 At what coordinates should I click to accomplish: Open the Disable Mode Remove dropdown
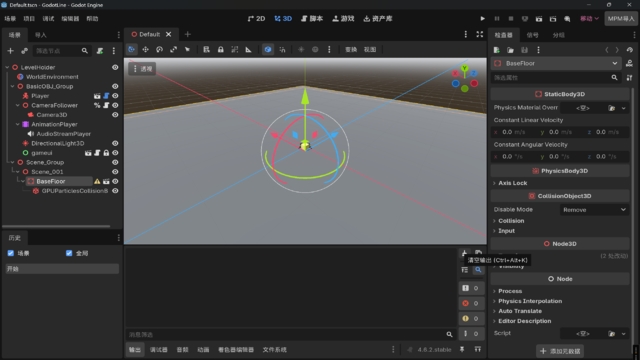coord(594,210)
